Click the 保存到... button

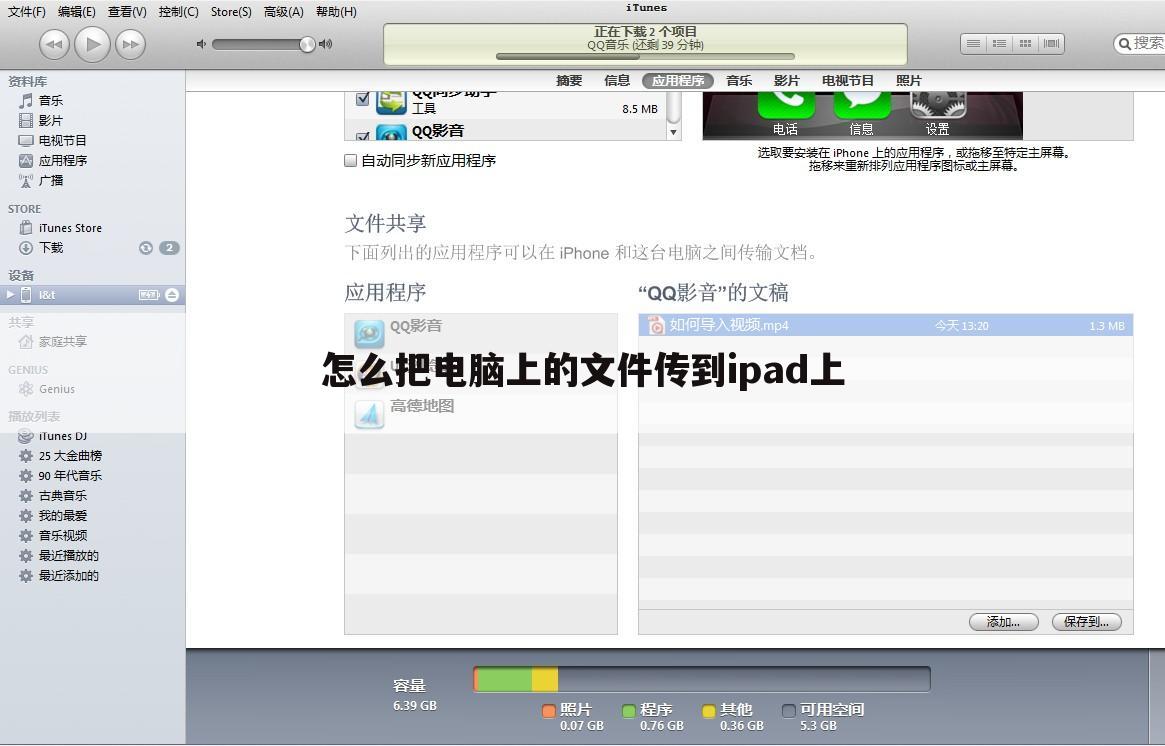tap(1086, 621)
